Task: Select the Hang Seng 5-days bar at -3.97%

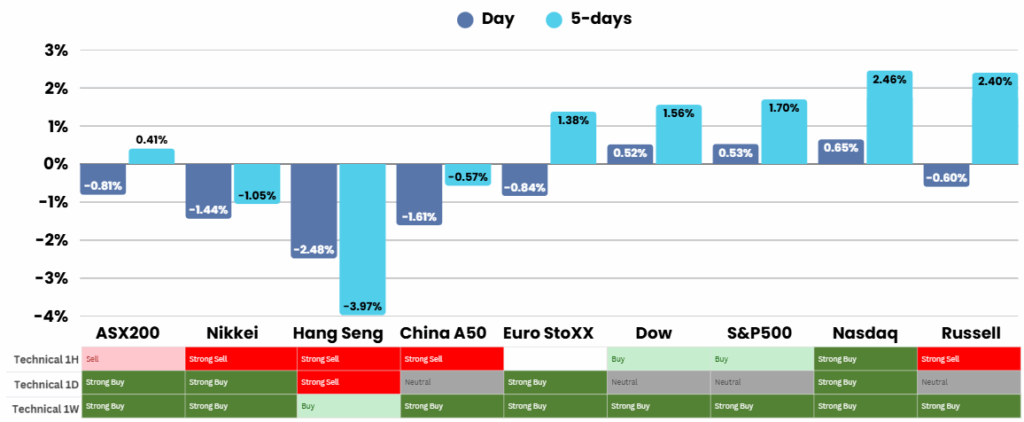Action: tap(362, 238)
